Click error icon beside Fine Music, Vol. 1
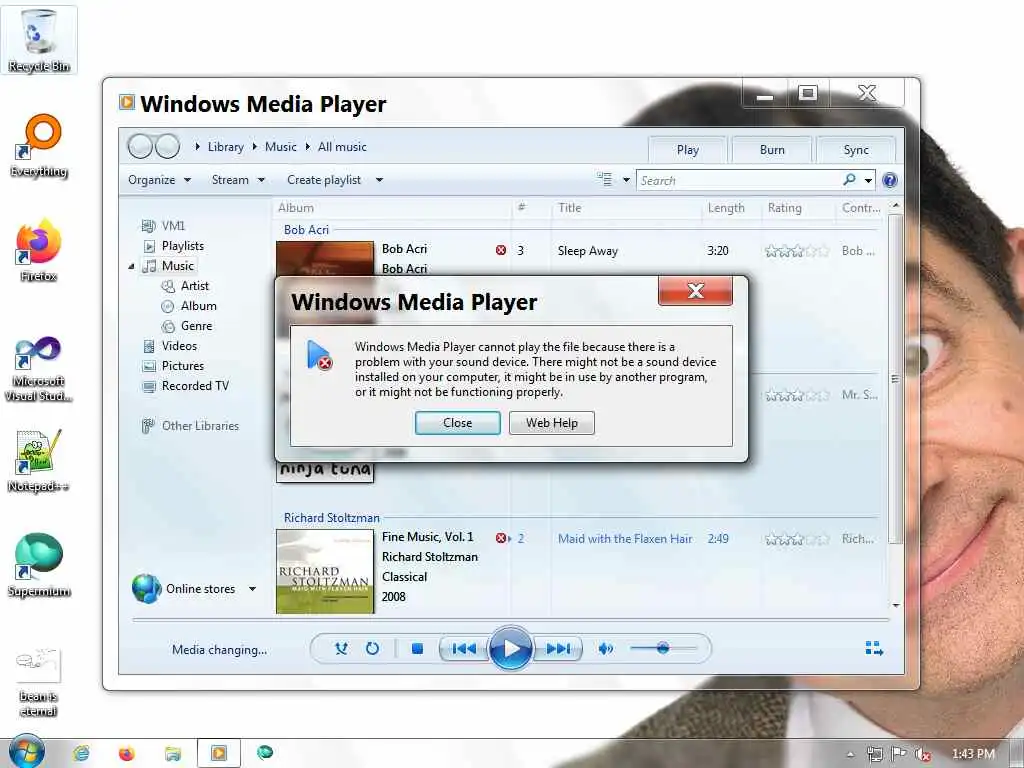Viewport: 1024px width, 768px height. (x=501, y=538)
